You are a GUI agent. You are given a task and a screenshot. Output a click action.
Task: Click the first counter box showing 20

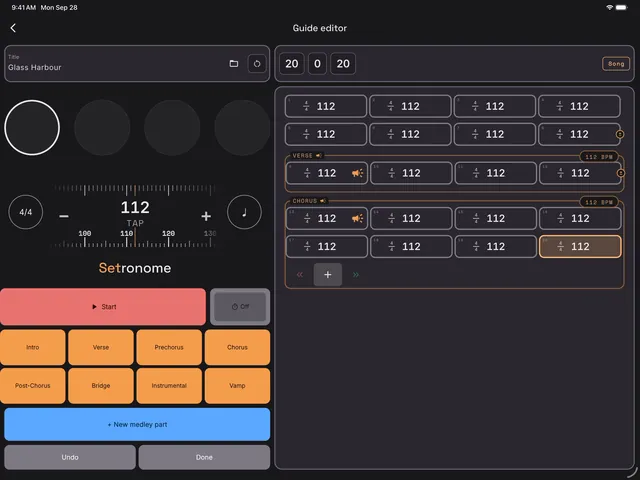(x=291, y=64)
